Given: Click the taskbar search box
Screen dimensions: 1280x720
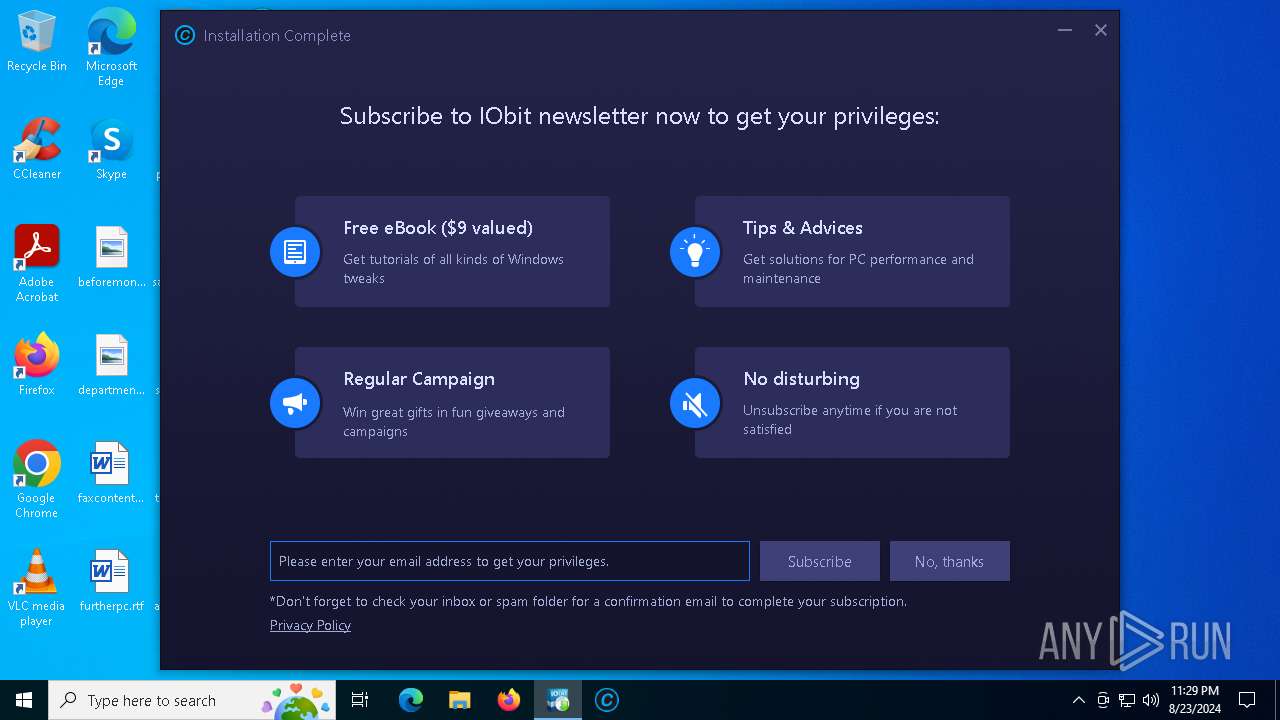Looking at the screenshot, I should 194,700.
